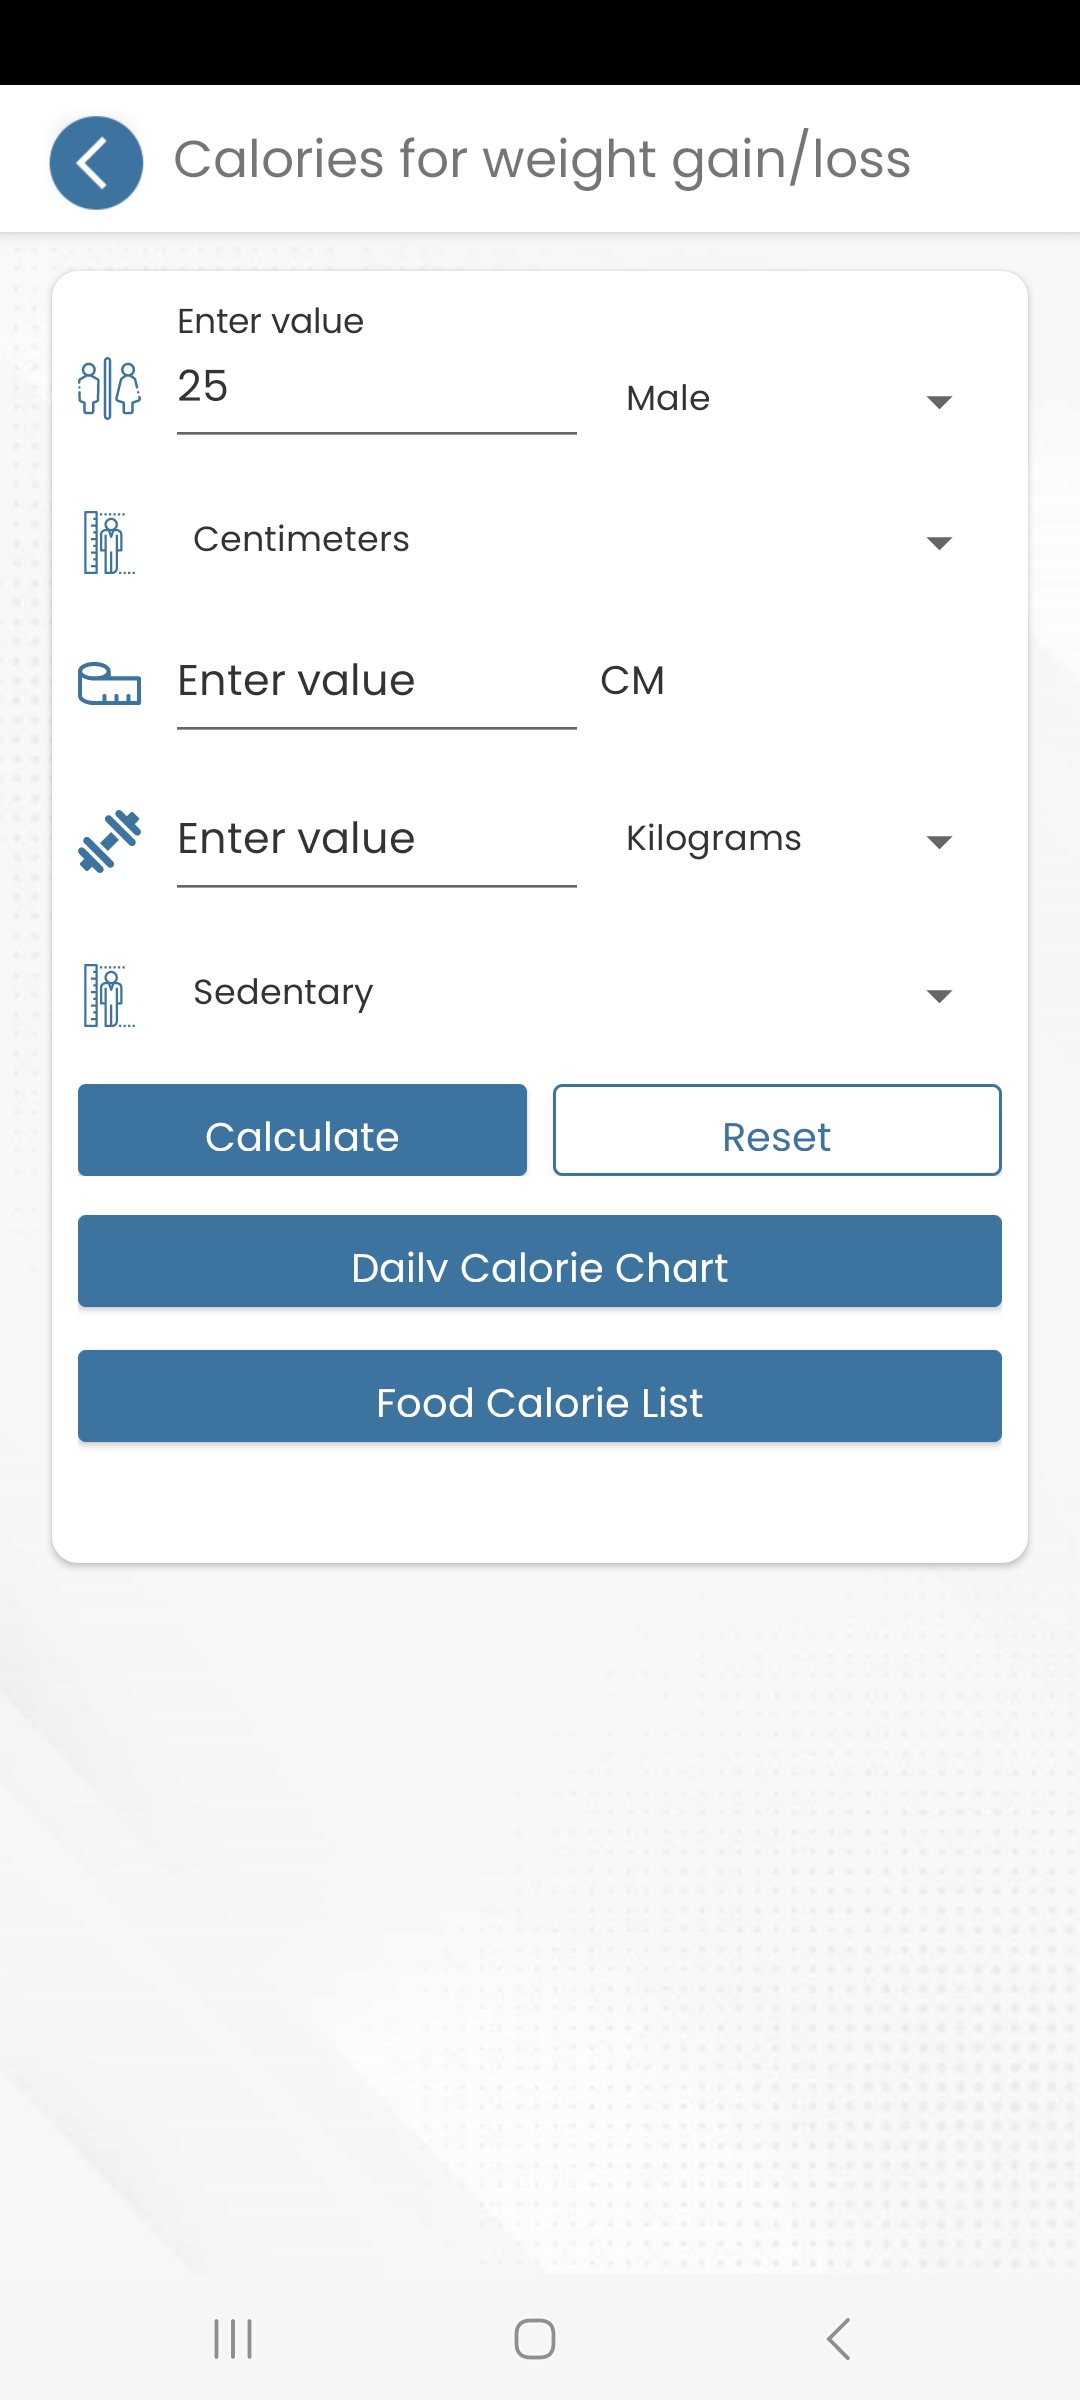Tap the dumbbell weight icon
1080x2400 pixels.
click(x=109, y=841)
